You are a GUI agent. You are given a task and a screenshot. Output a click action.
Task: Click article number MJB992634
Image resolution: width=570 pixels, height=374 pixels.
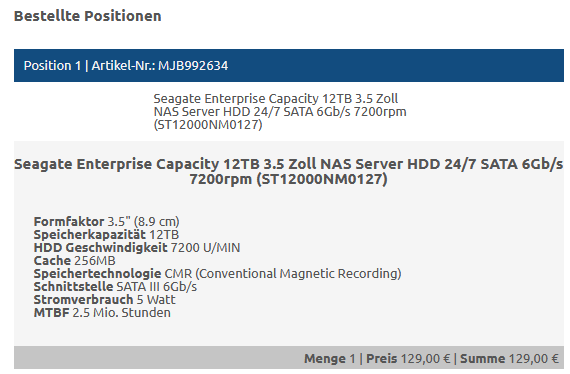(193, 66)
